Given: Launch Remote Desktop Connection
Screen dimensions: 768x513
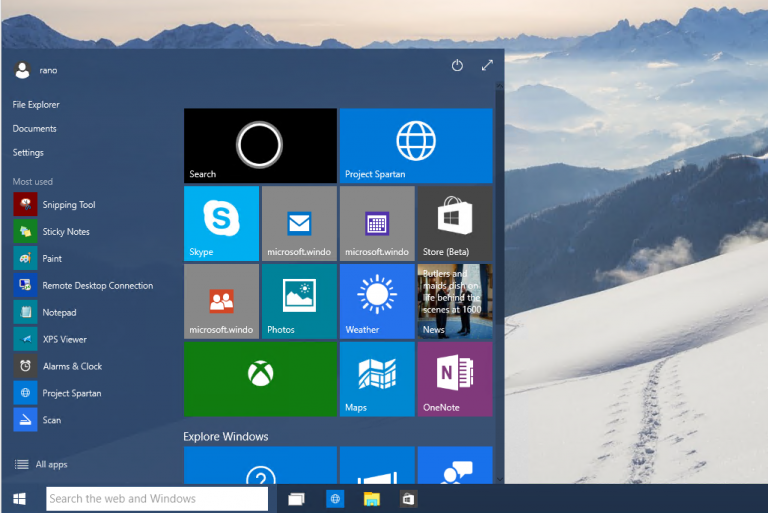Looking at the screenshot, I should point(84,285).
